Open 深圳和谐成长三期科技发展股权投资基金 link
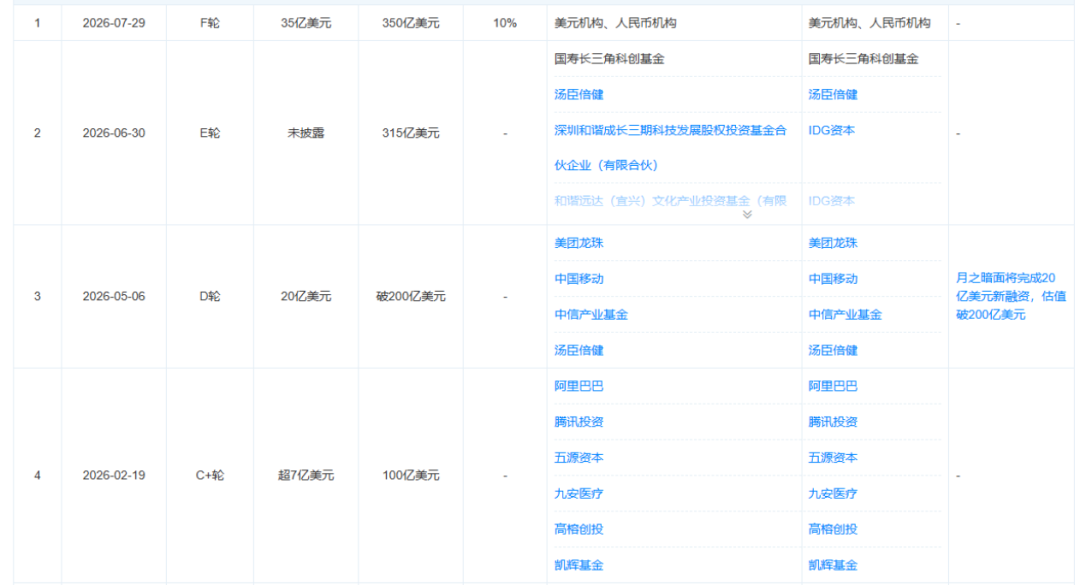 (670, 147)
